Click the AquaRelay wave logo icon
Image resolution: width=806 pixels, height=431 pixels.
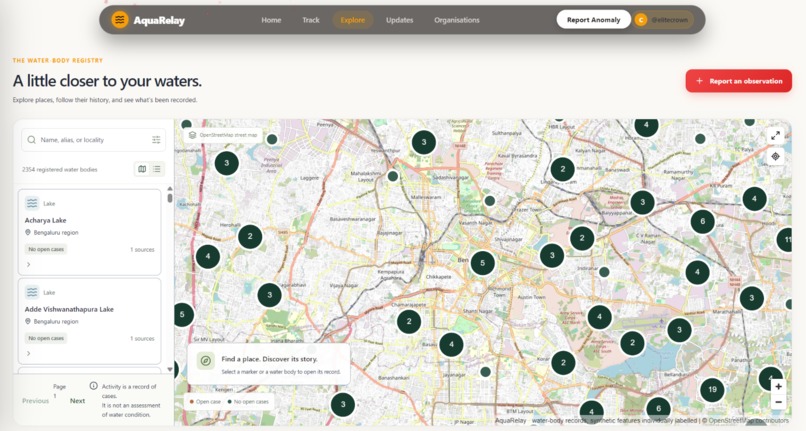[120, 20]
